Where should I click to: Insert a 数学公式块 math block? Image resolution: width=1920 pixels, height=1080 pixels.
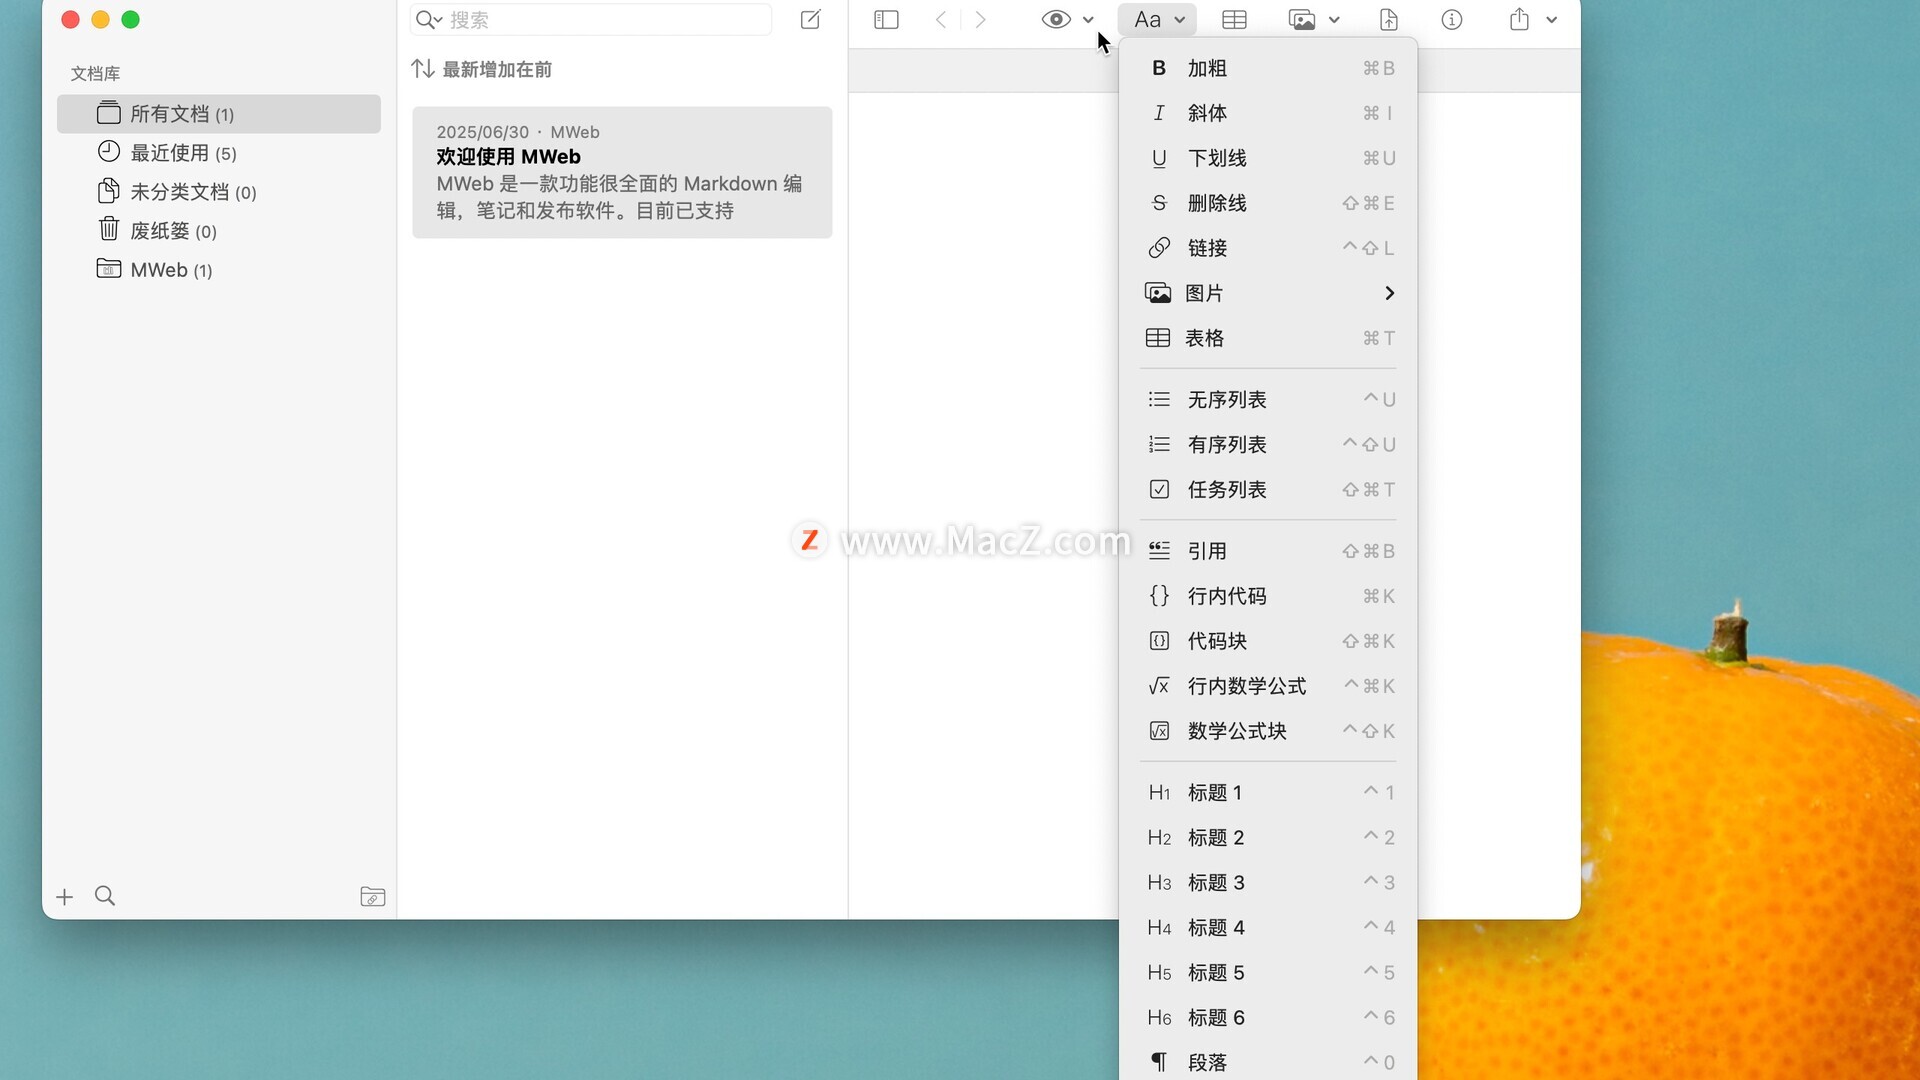(1268, 731)
